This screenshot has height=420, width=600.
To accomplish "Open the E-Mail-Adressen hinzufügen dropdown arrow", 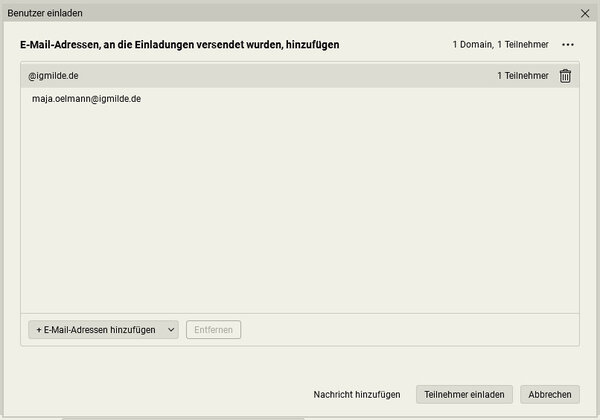I will coord(171,330).
